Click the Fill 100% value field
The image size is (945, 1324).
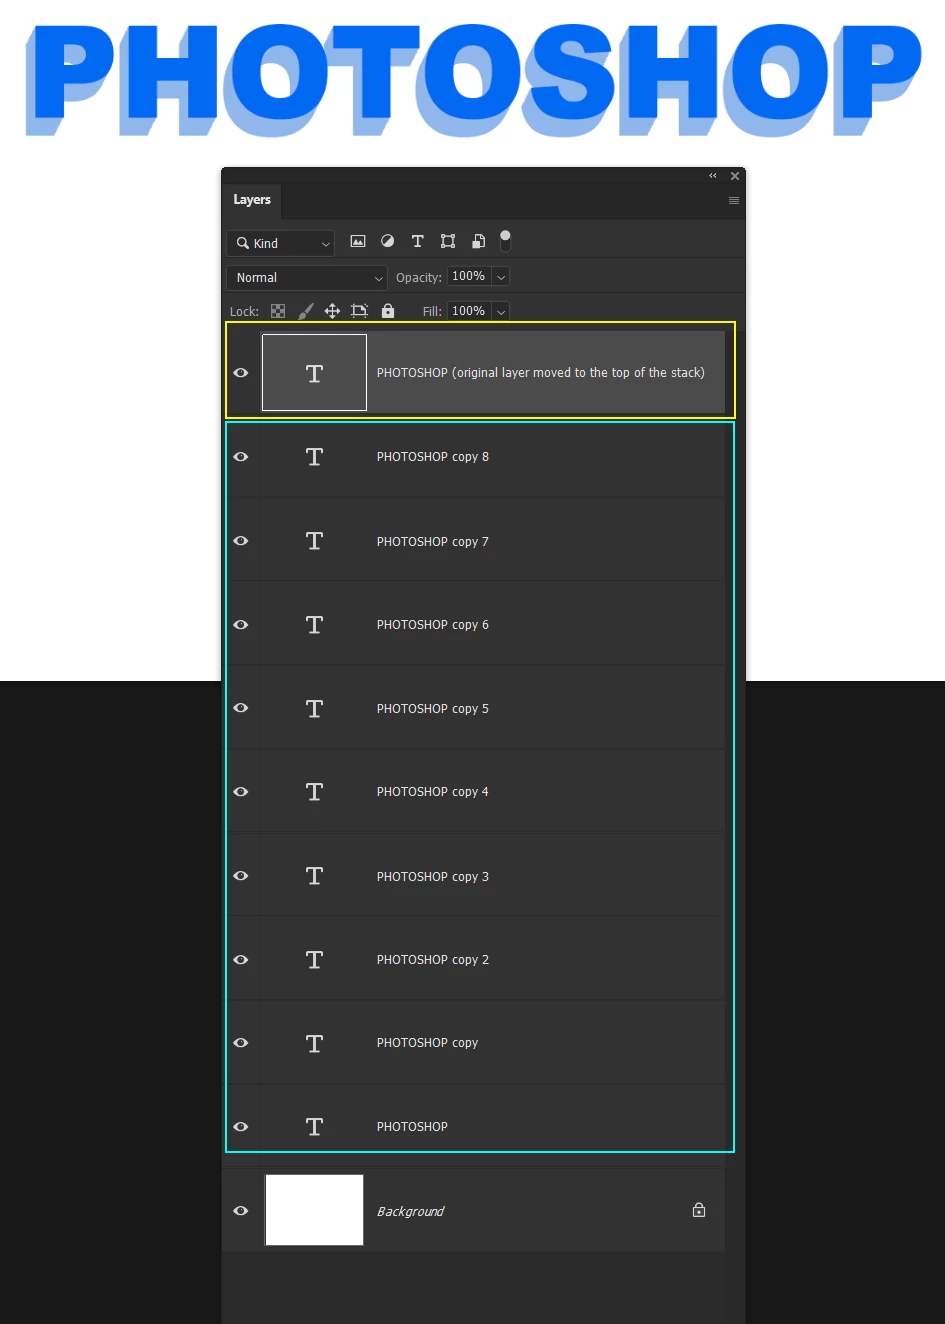pyautogui.click(x=469, y=311)
